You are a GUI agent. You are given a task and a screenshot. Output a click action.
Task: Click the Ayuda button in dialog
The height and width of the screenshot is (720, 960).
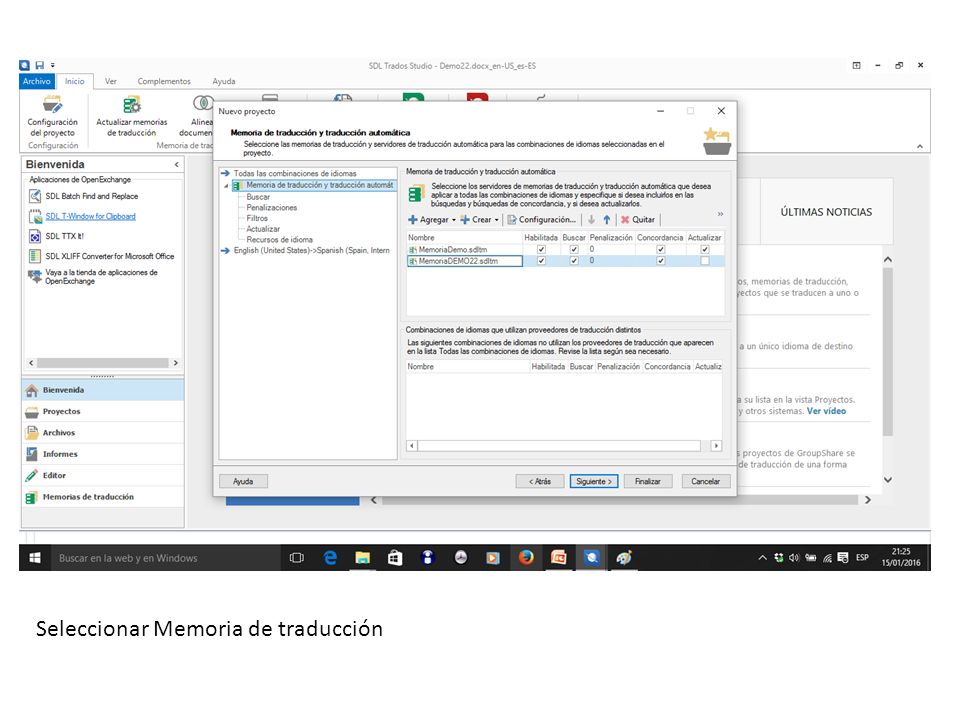coord(243,481)
